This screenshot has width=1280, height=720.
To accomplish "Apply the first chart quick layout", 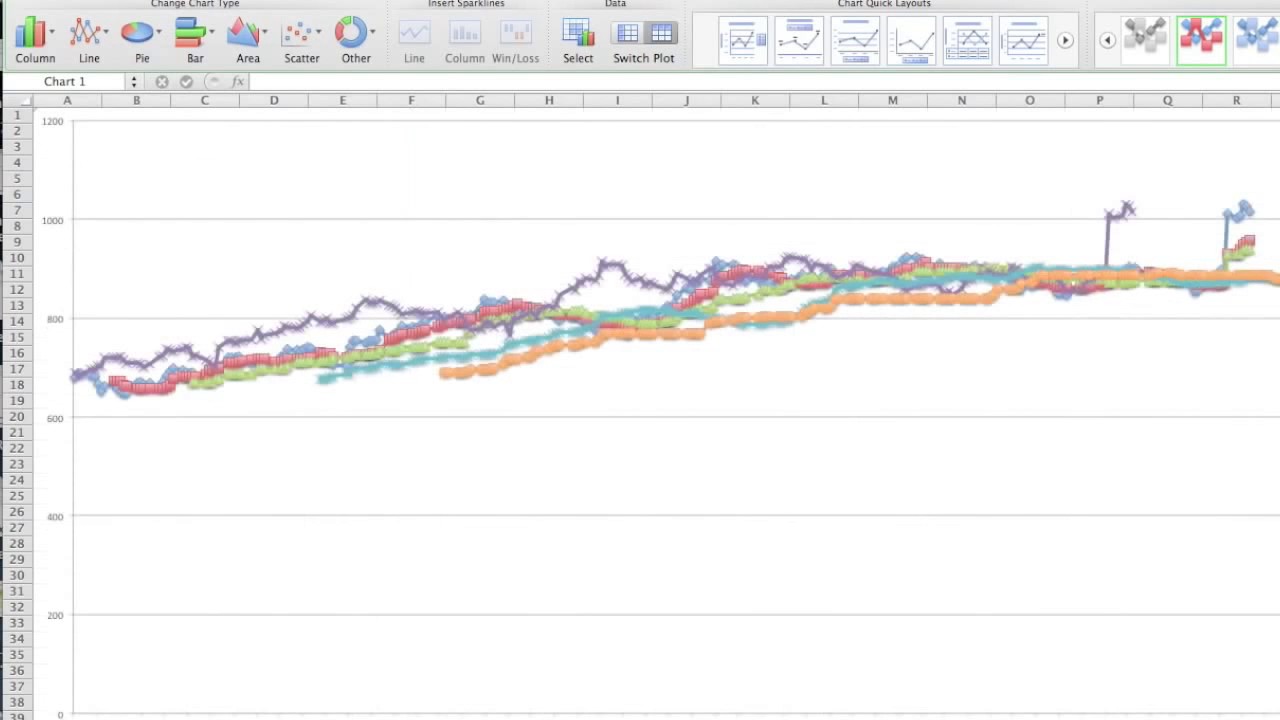I will (x=743, y=41).
